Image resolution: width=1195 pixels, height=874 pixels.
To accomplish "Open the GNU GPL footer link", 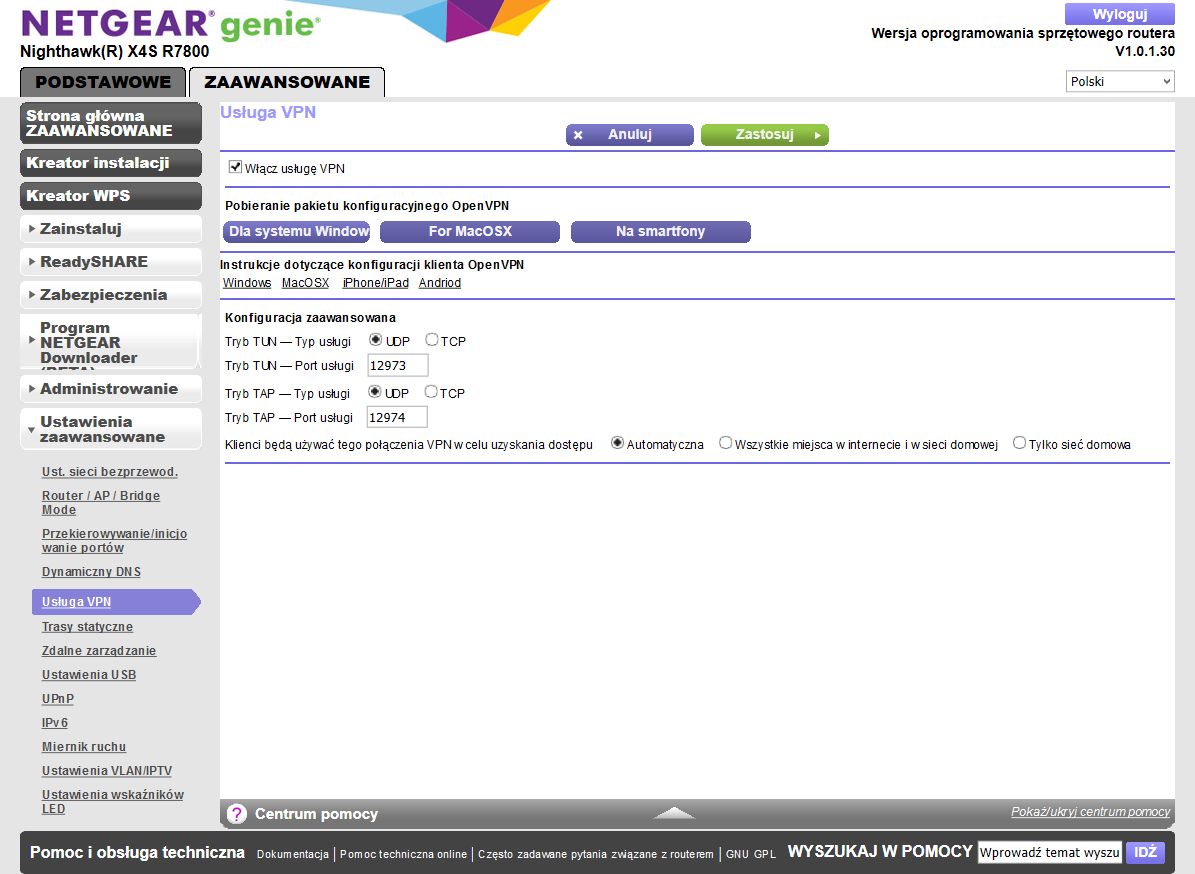I will click(751, 854).
